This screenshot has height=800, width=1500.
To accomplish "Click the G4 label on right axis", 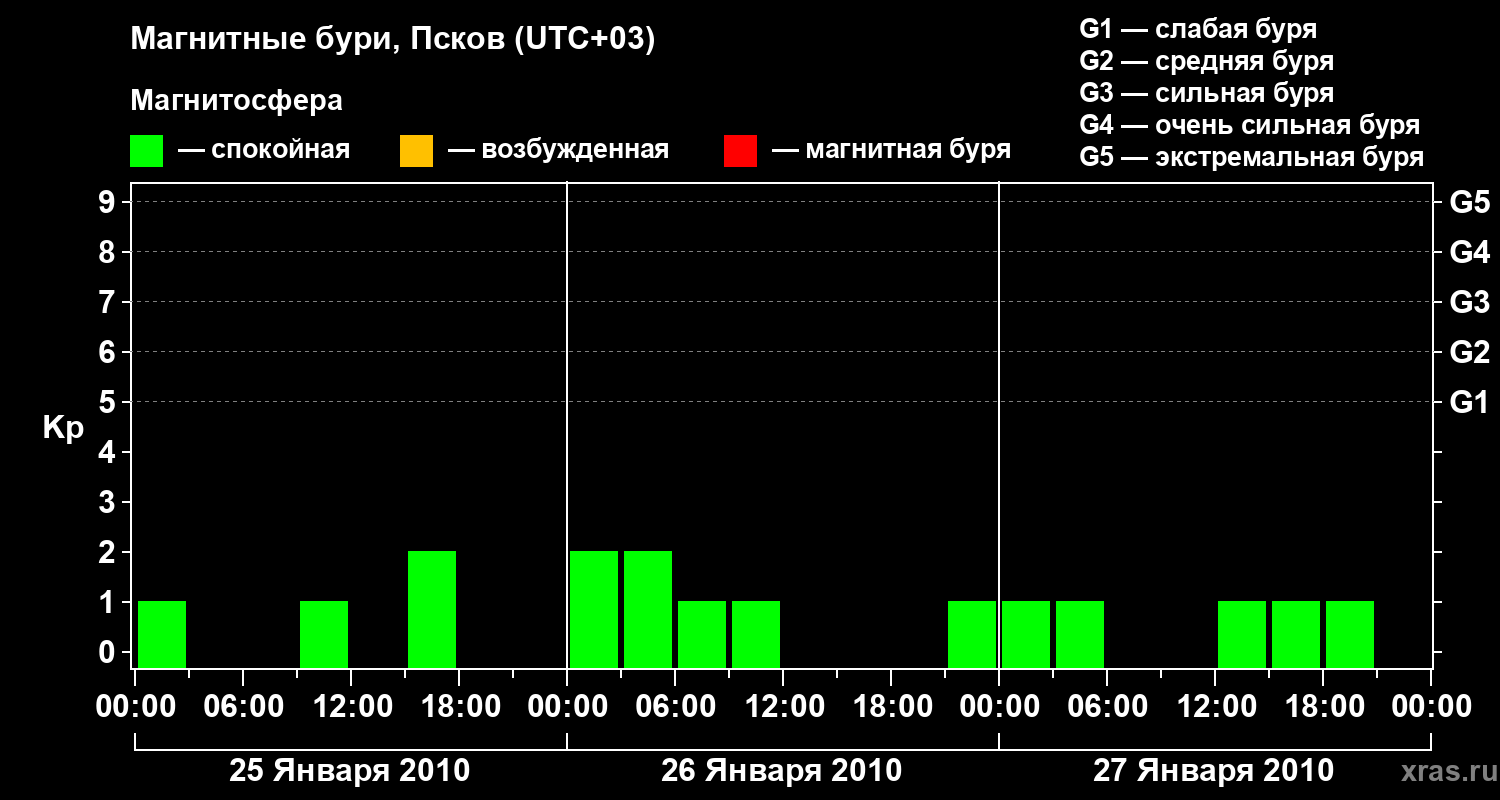I will [1470, 252].
